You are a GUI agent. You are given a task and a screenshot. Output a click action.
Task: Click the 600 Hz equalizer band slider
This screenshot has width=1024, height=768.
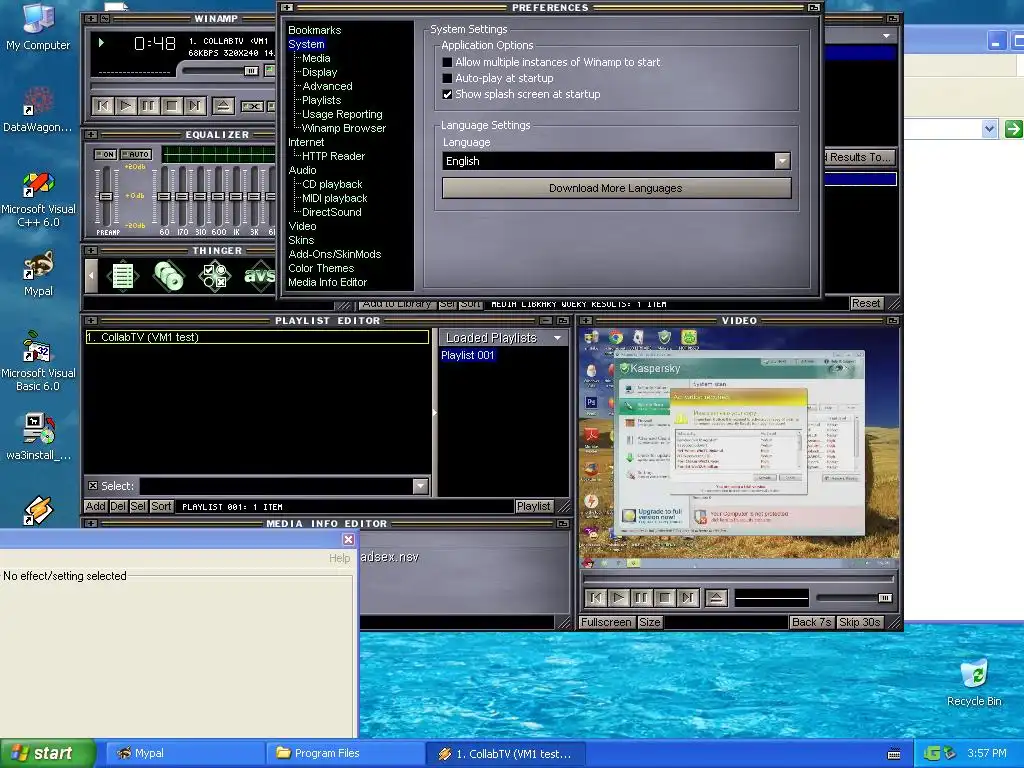(219, 196)
